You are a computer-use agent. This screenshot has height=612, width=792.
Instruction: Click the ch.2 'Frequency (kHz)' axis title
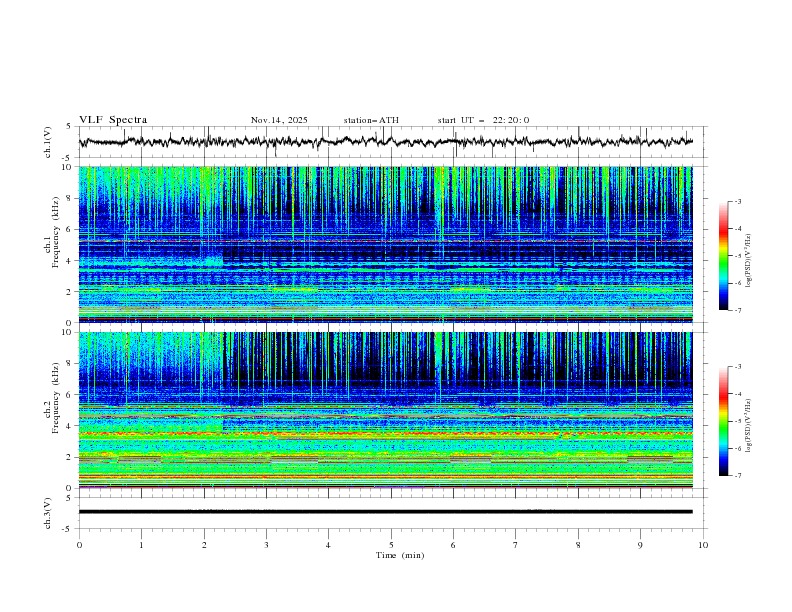(x=56, y=398)
